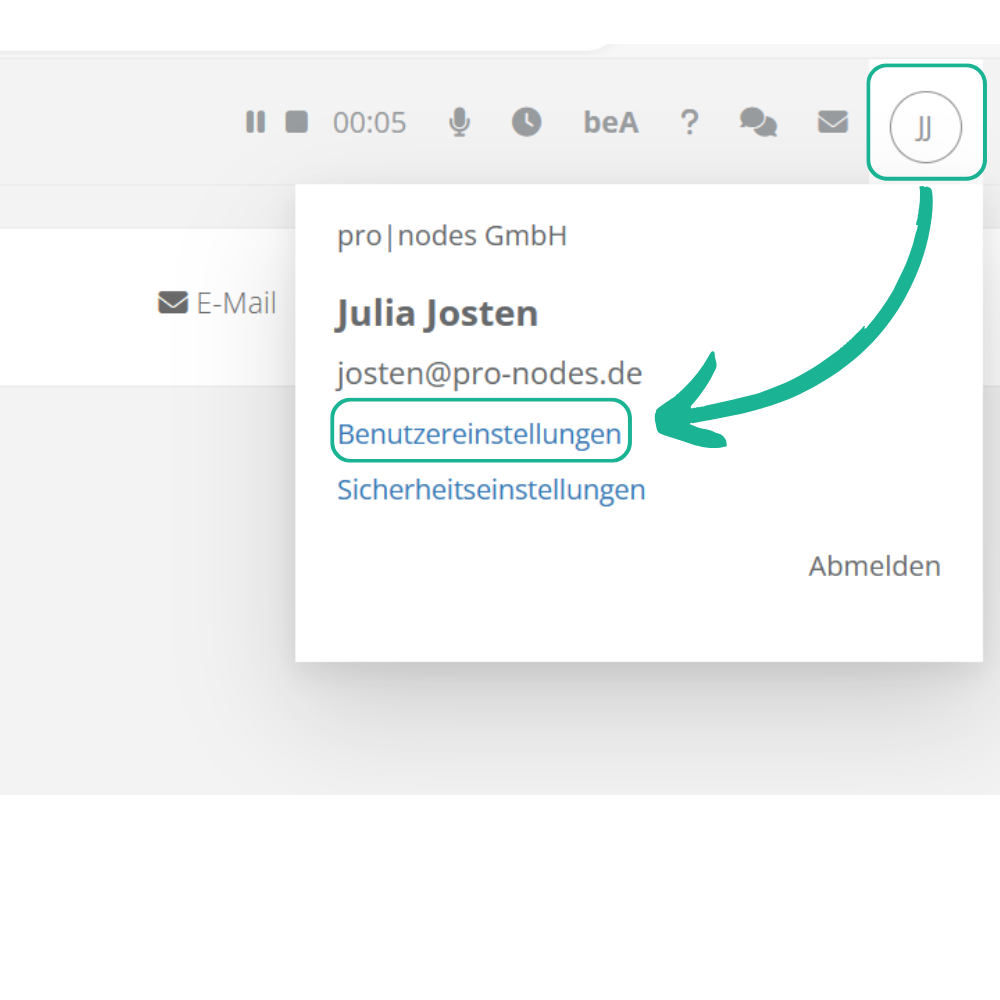The image size is (1000, 1000).
Task: Click the josten@pro-nodes.de email address
Action: (x=489, y=374)
